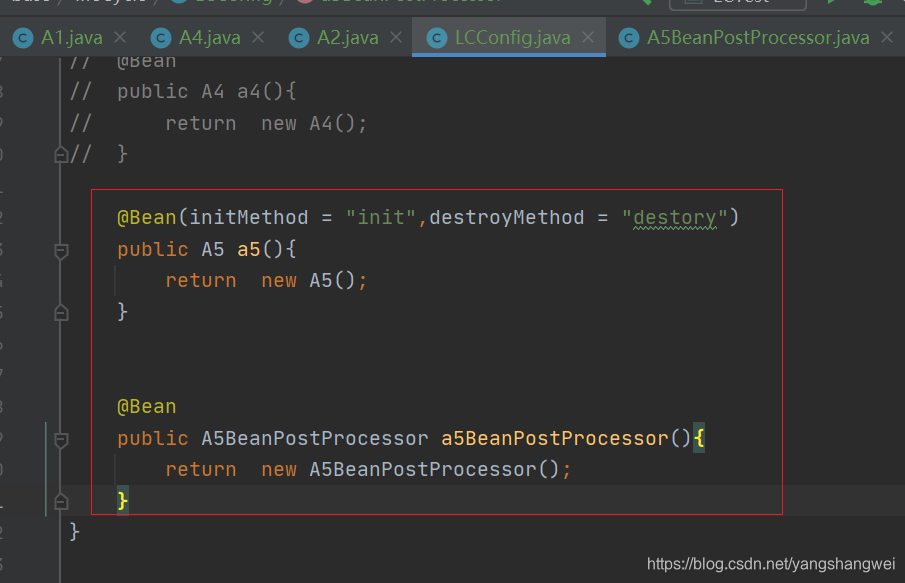Close the A1.java tab
Screen dimensions: 905x583
coord(120,38)
